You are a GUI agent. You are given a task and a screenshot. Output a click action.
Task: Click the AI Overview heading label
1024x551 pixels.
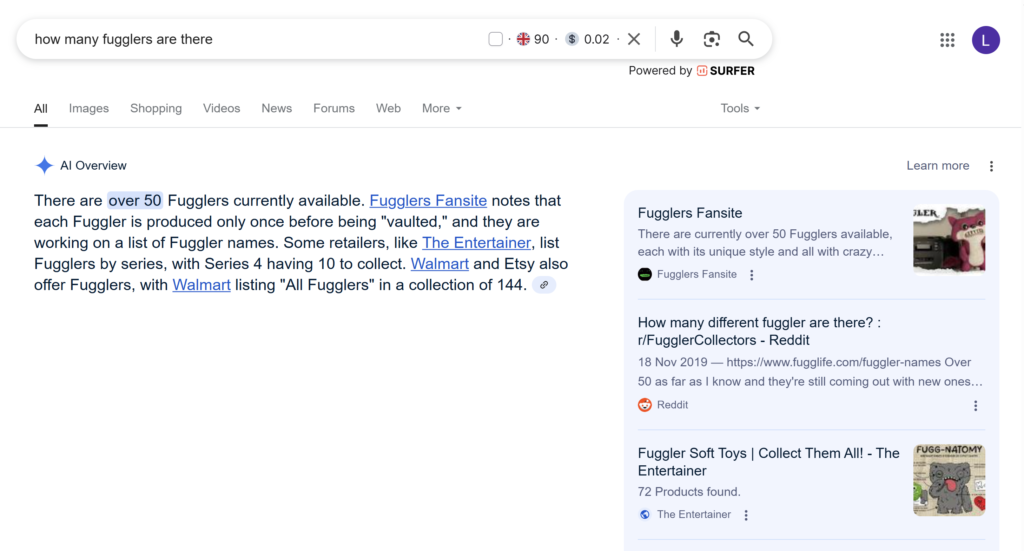point(93,166)
